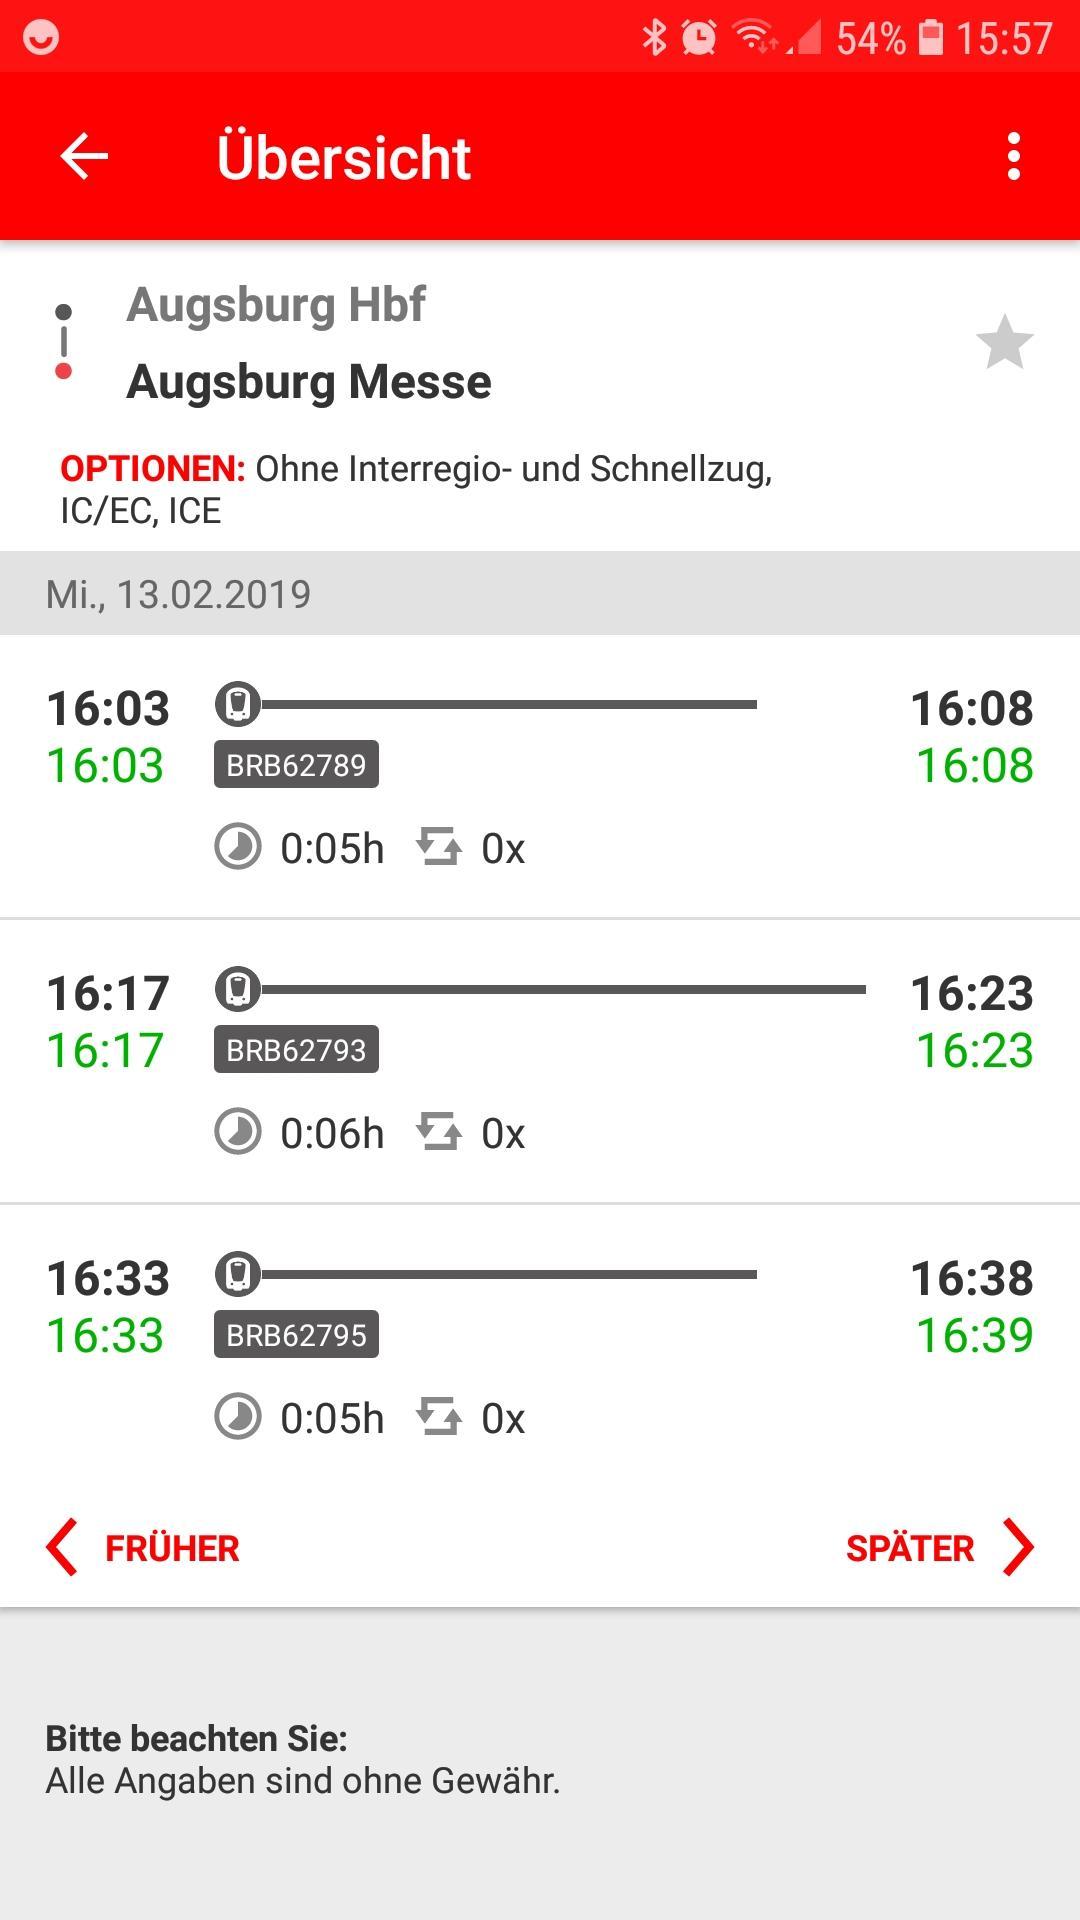Select train badge BRB62793
Viewport: 1080px width, 1920px height.
[296, 1050]
